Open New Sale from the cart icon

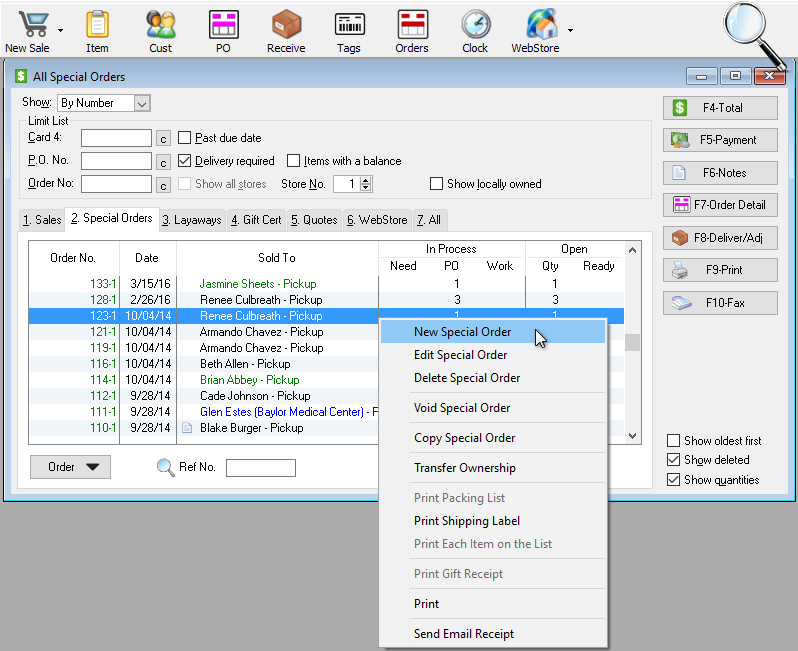click(28, 25)
